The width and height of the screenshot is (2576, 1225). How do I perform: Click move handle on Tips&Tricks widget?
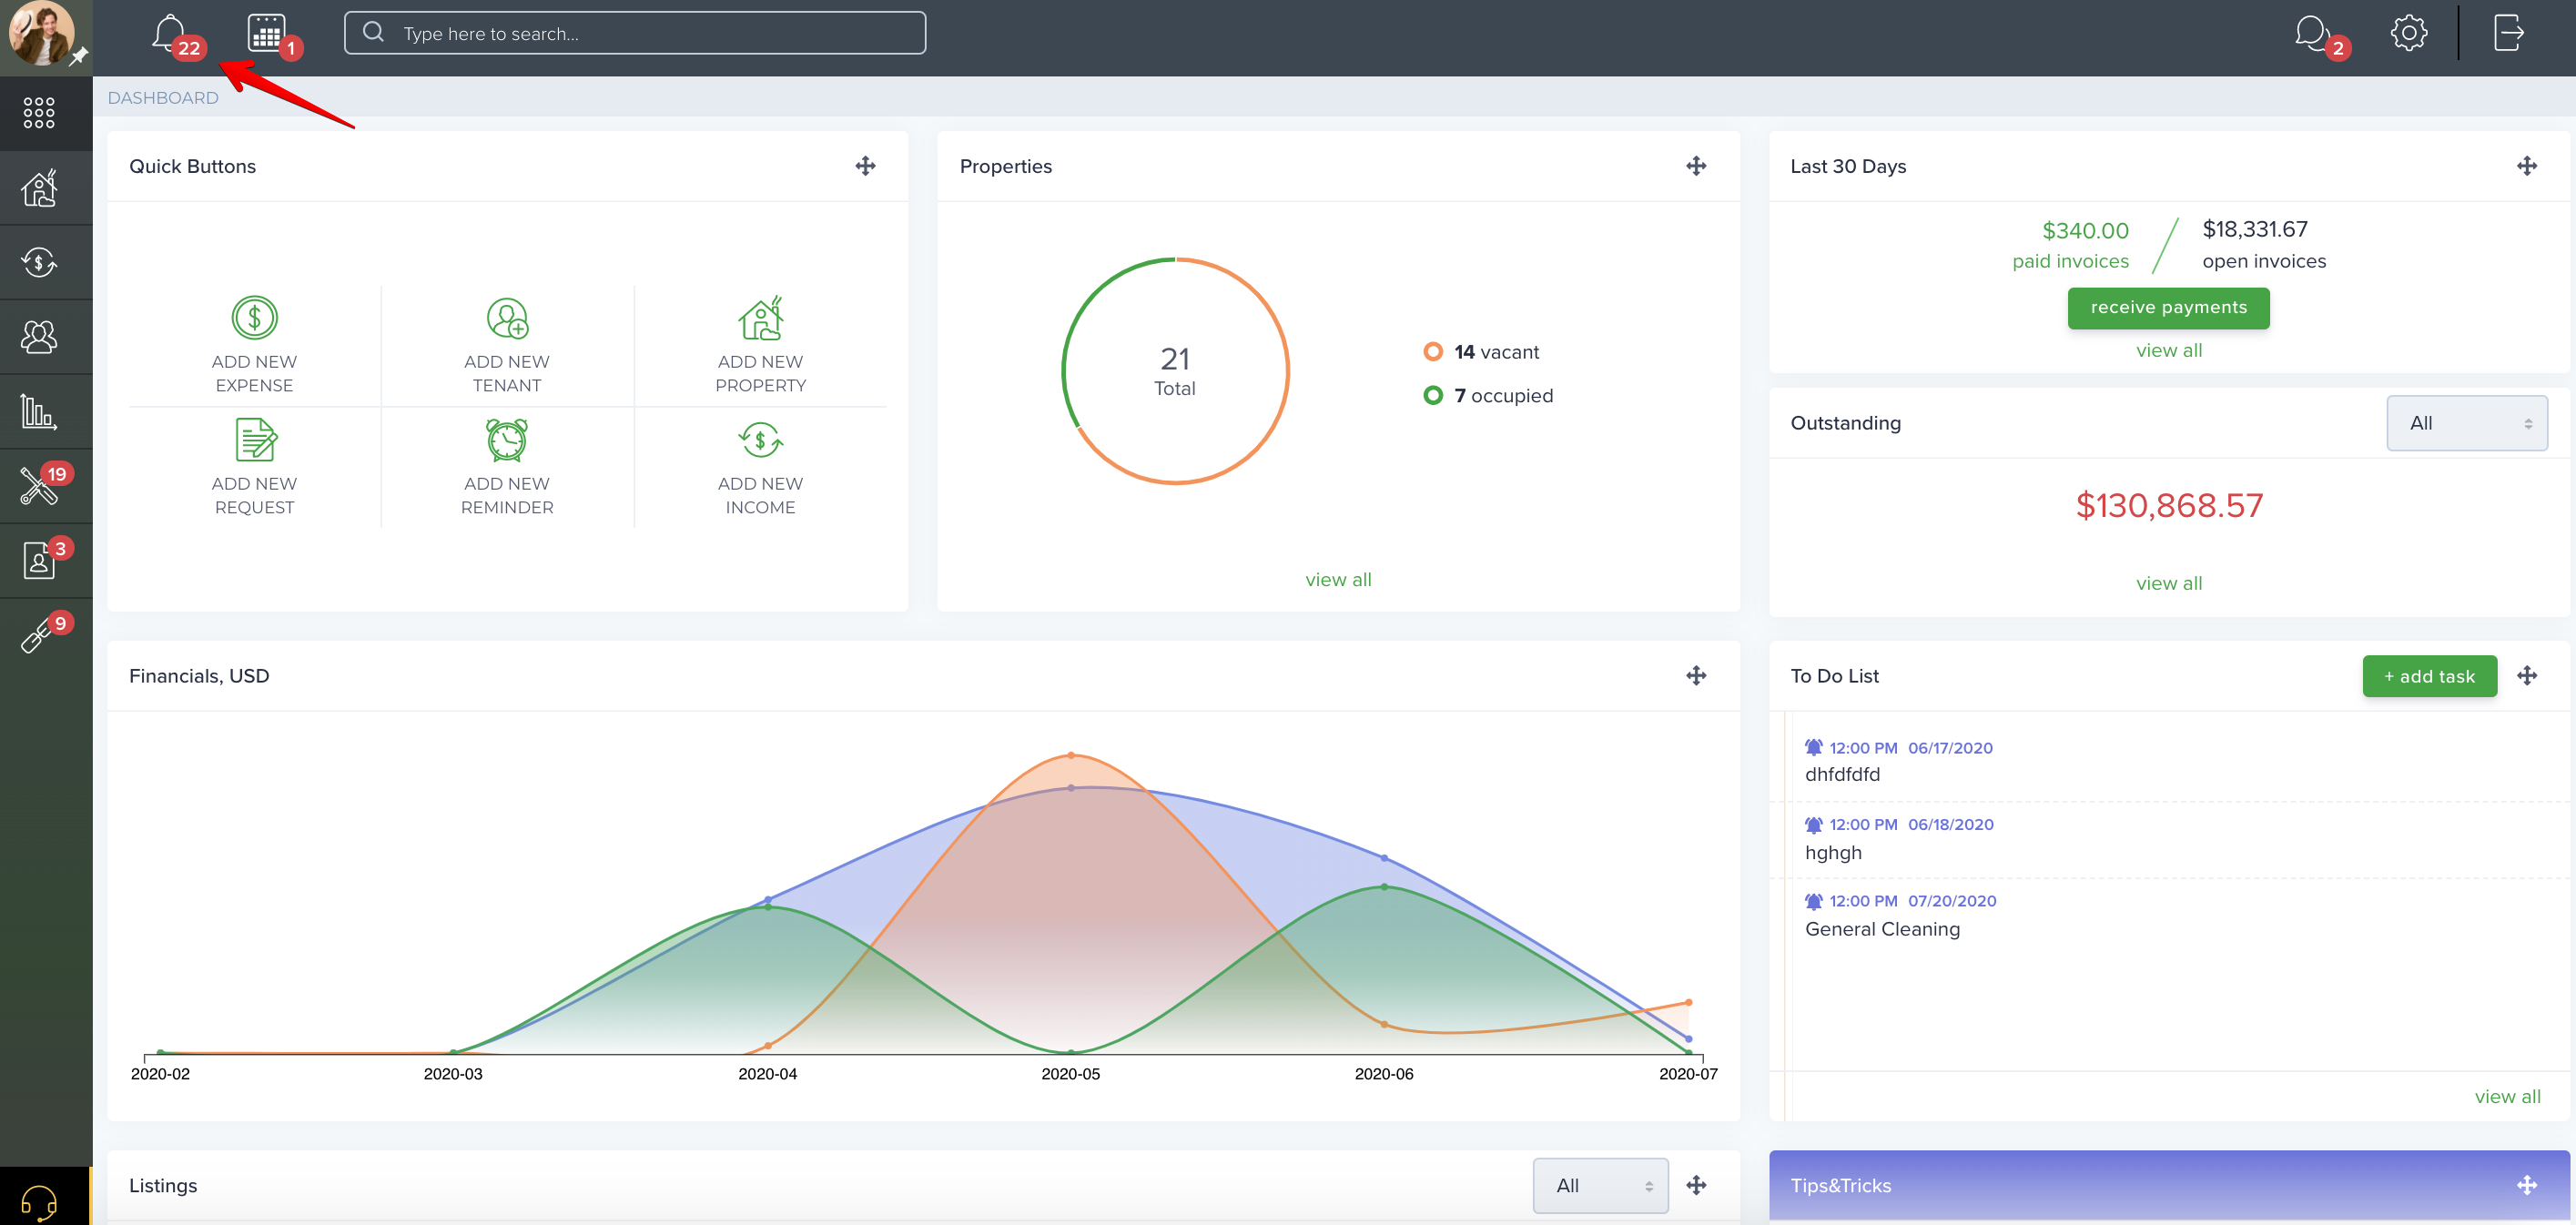[x=2526, y=1185]
